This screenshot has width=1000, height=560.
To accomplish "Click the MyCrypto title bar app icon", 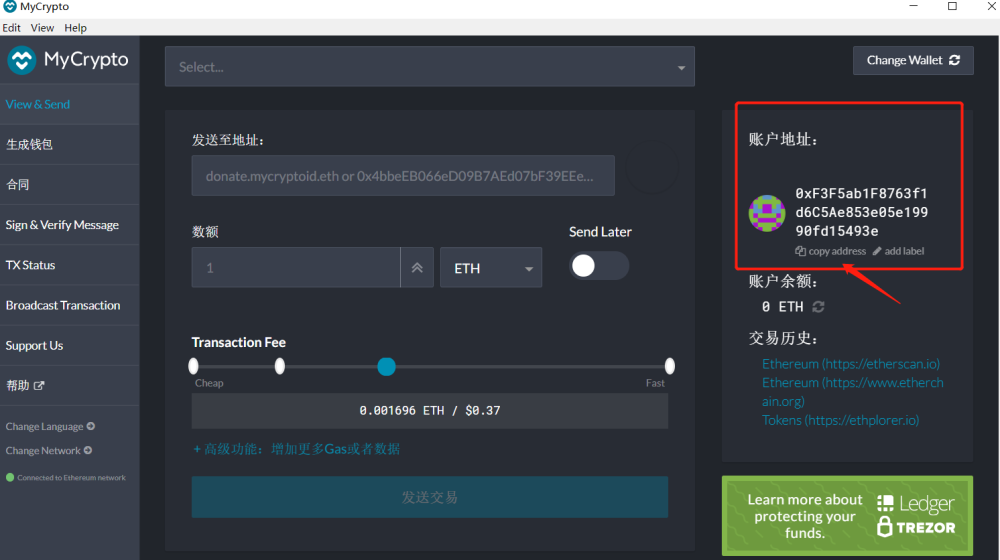I will (10, 6).
